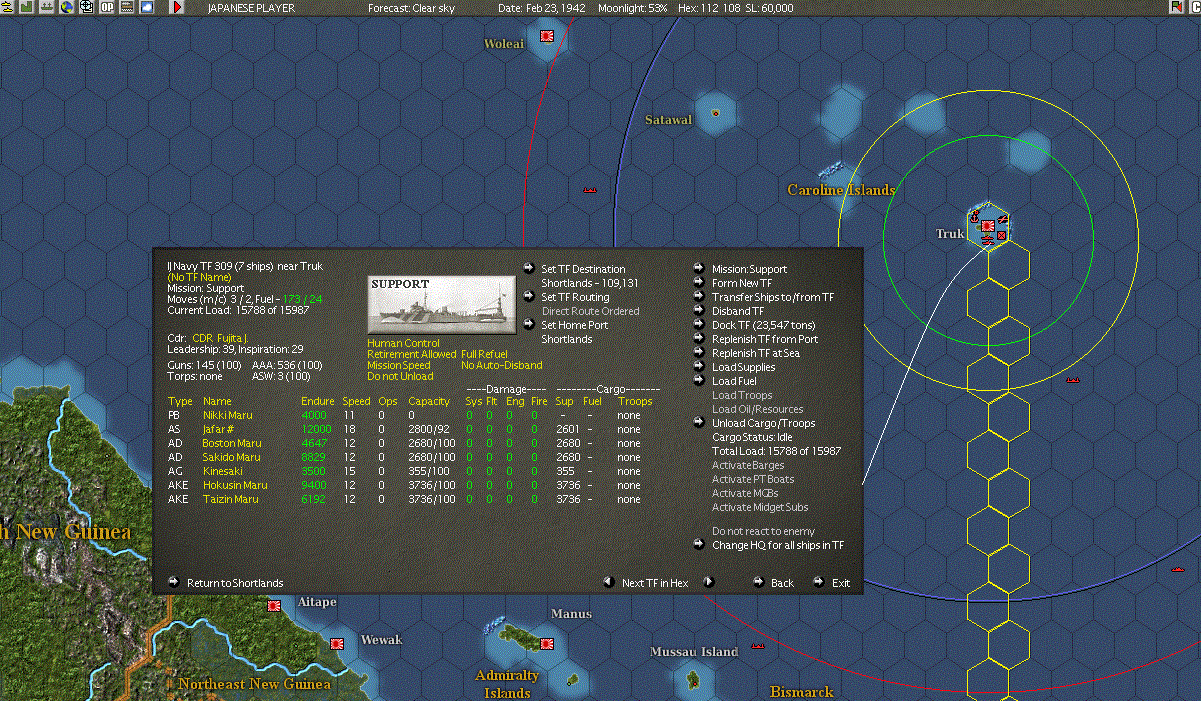Image resolution: width=1201 pixels, height=701 pixels.
Task: Click the Caroline Islands map label
Action: click(841, 190)
